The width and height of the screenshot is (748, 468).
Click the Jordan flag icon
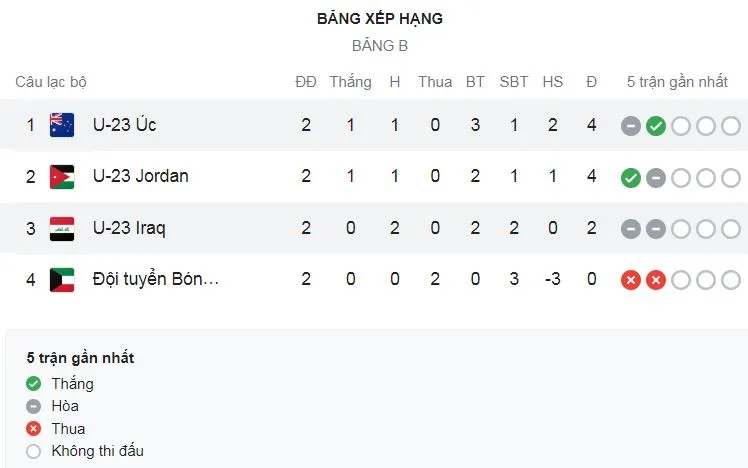coord(62,177)
